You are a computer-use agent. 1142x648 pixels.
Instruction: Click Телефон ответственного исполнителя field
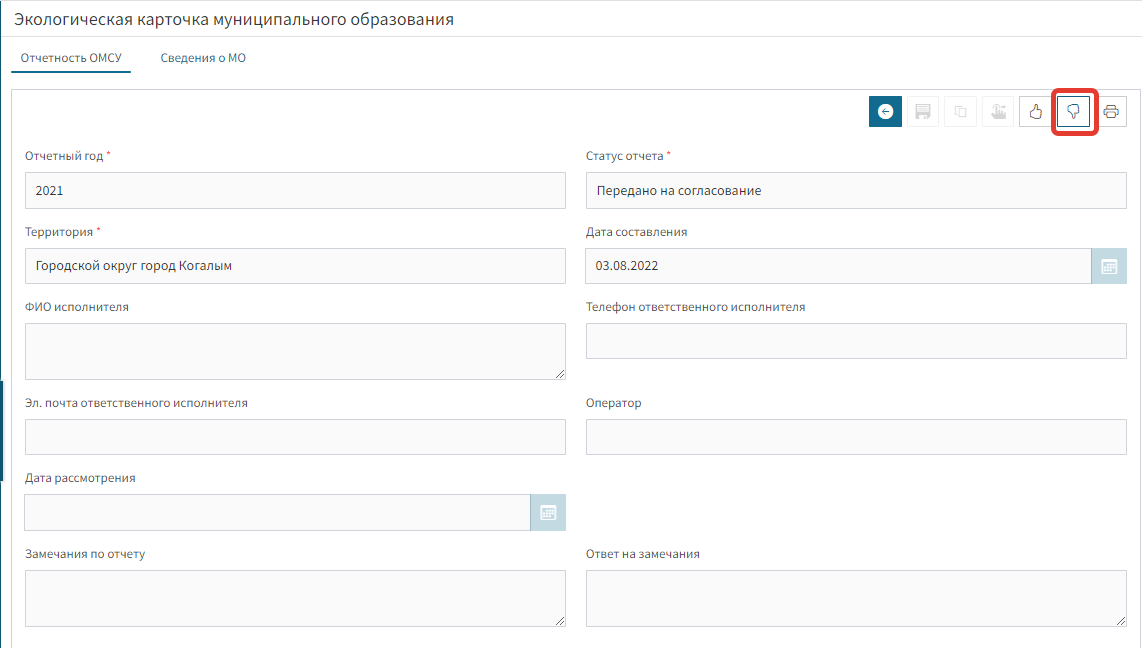point(856,341)
